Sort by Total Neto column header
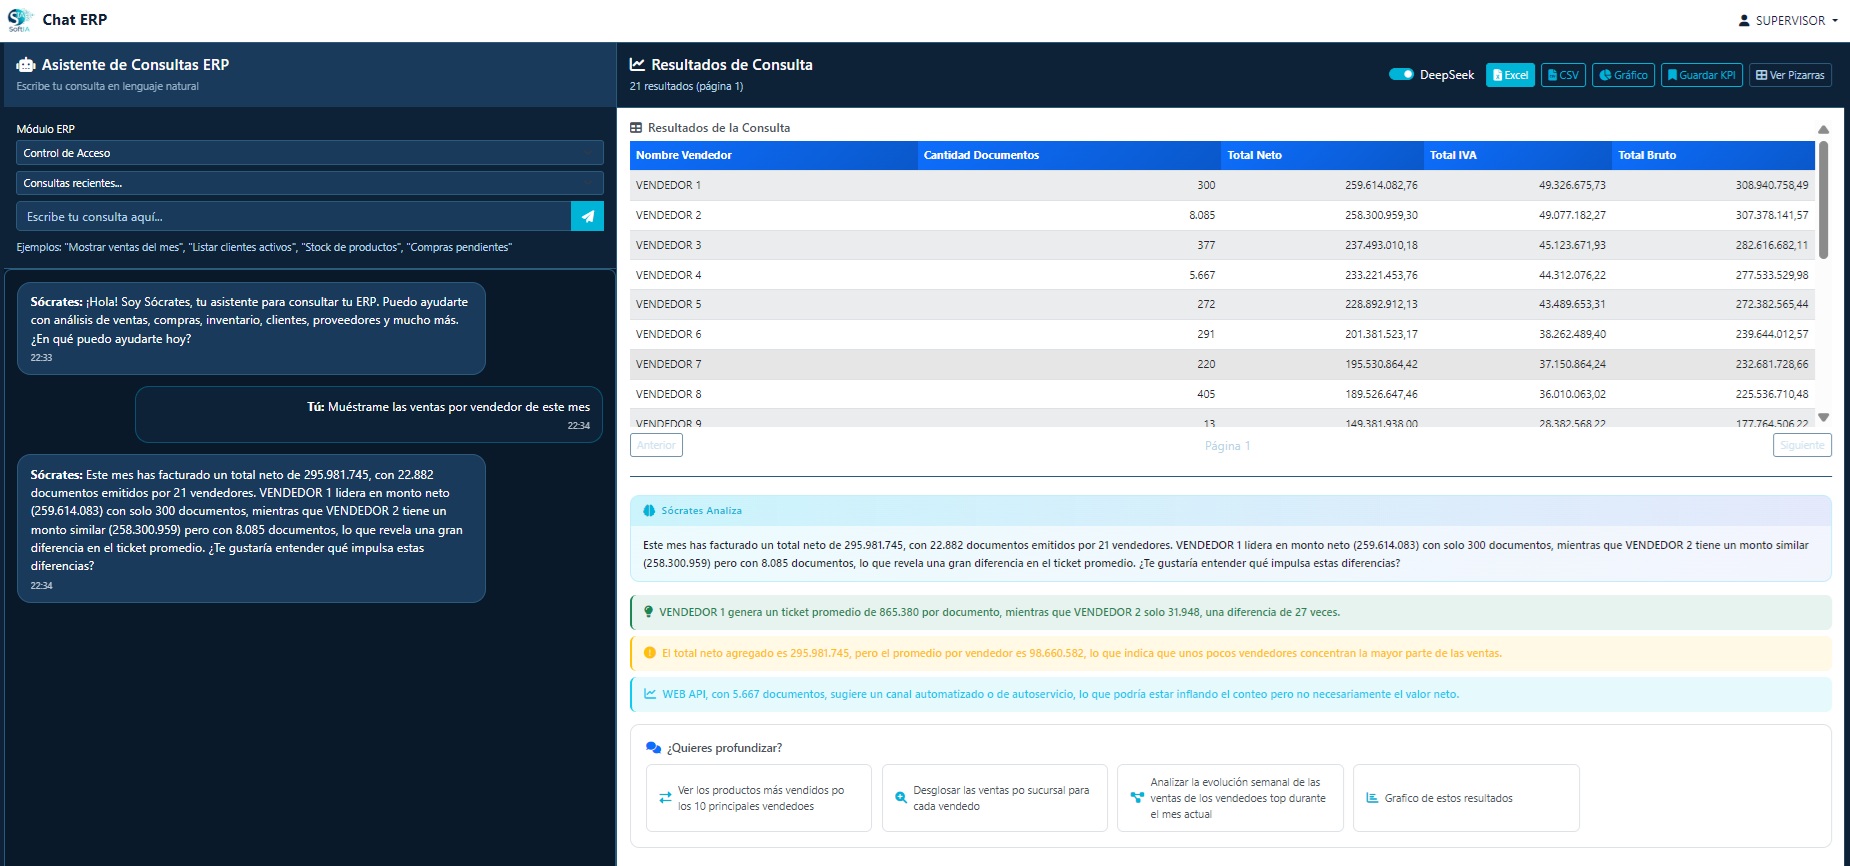This screenshot has height=866, width=1850. coord(1322,155)
